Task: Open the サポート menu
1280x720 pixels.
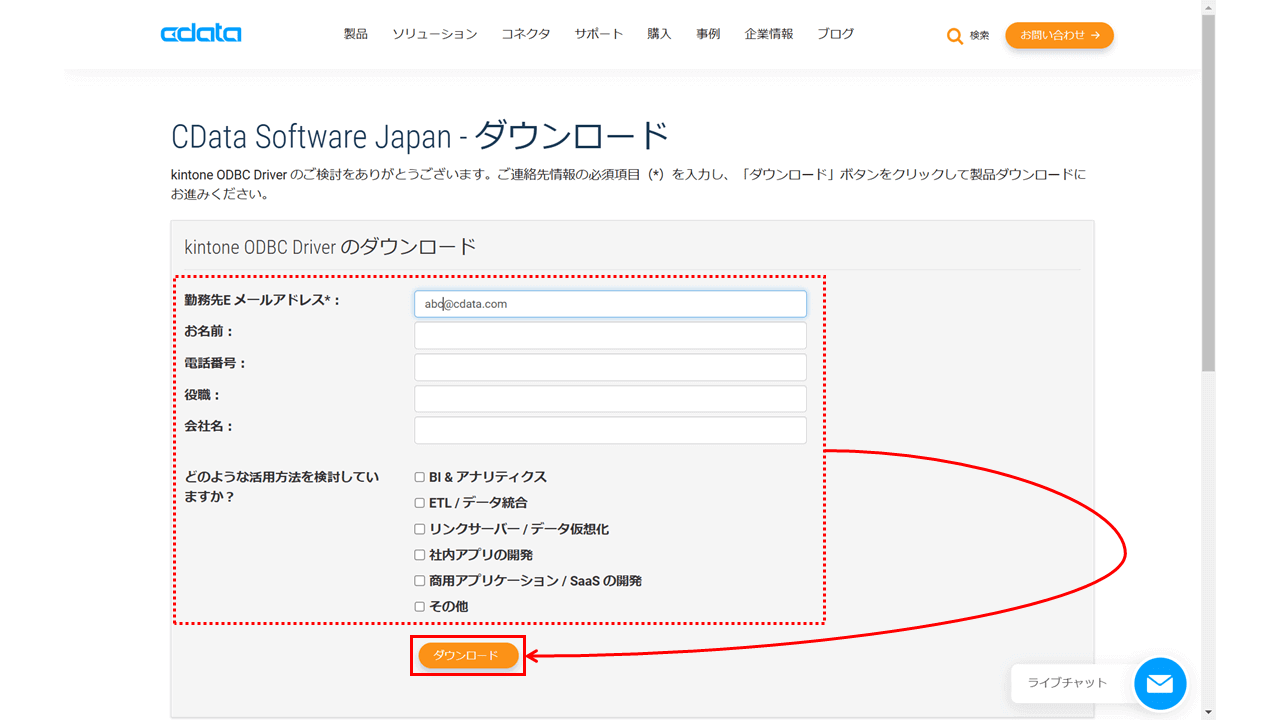Action: pyautogui.click(x=599, y=34)
